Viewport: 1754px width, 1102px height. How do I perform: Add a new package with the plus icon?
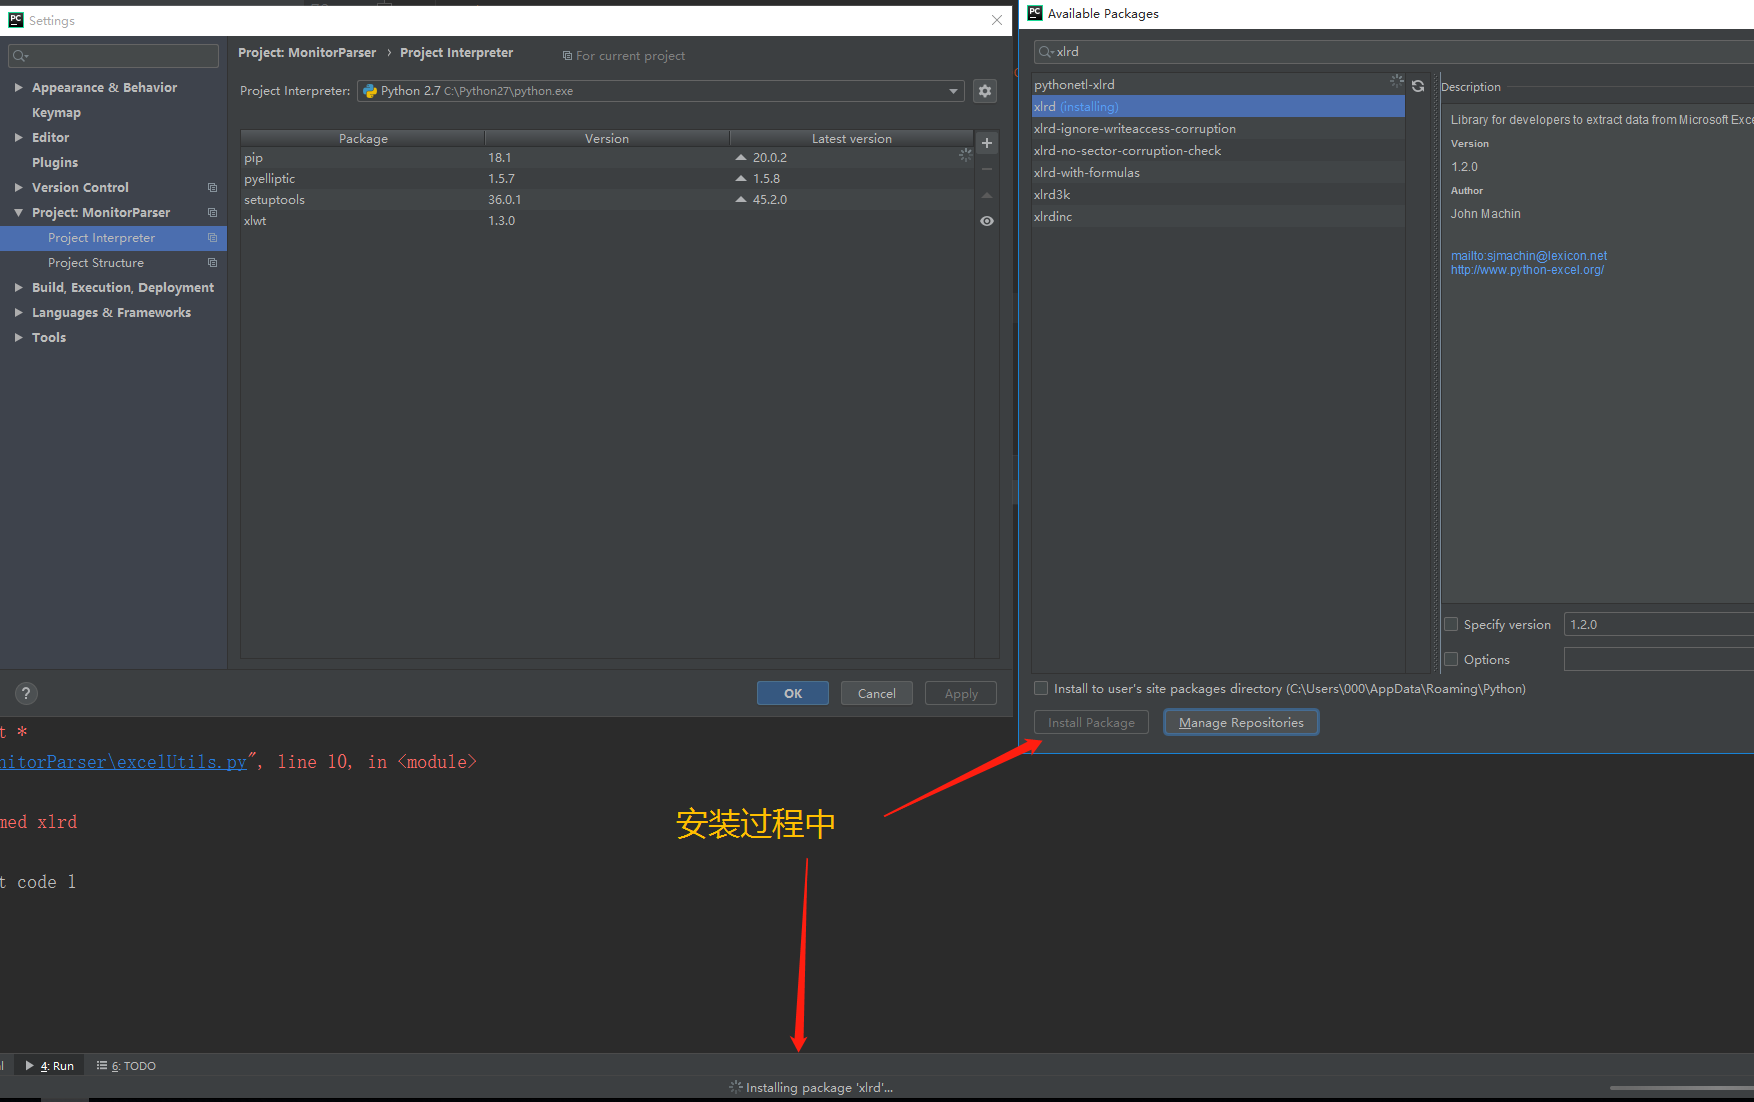click(987, 142)
